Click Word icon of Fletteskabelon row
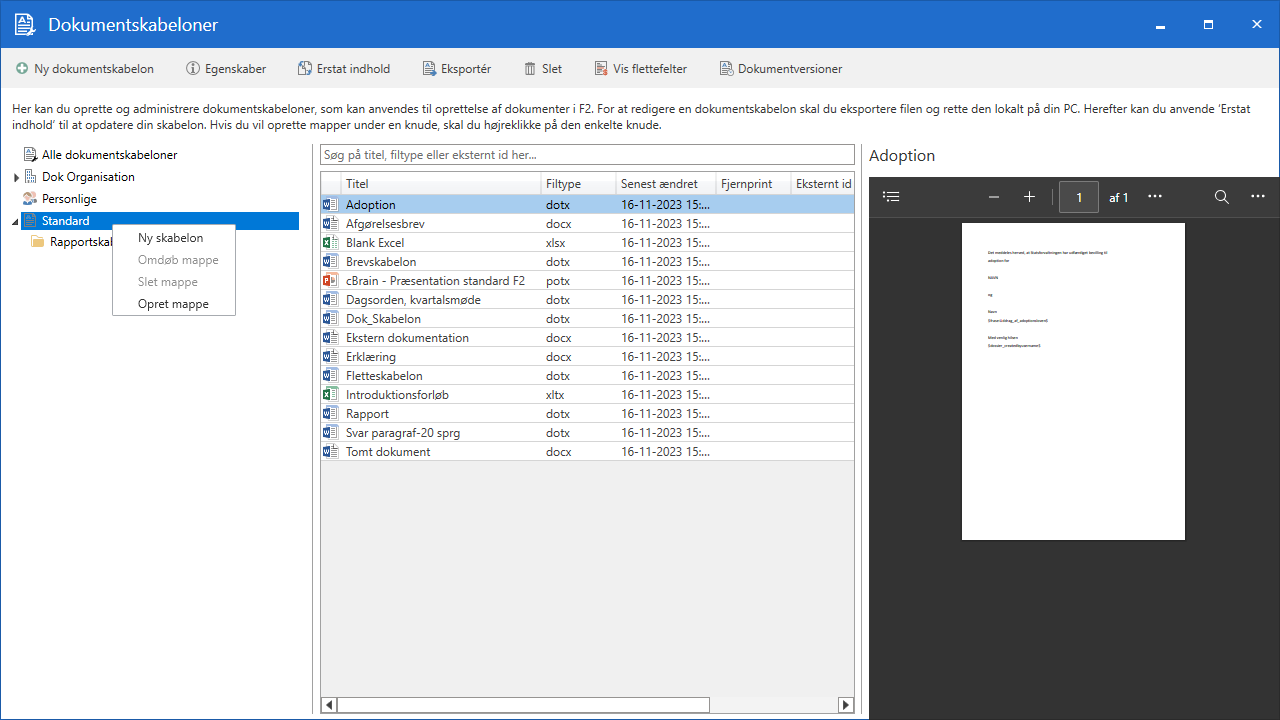Image resolution: width=1280 pixels, height=720 pixels. (331, 376)
